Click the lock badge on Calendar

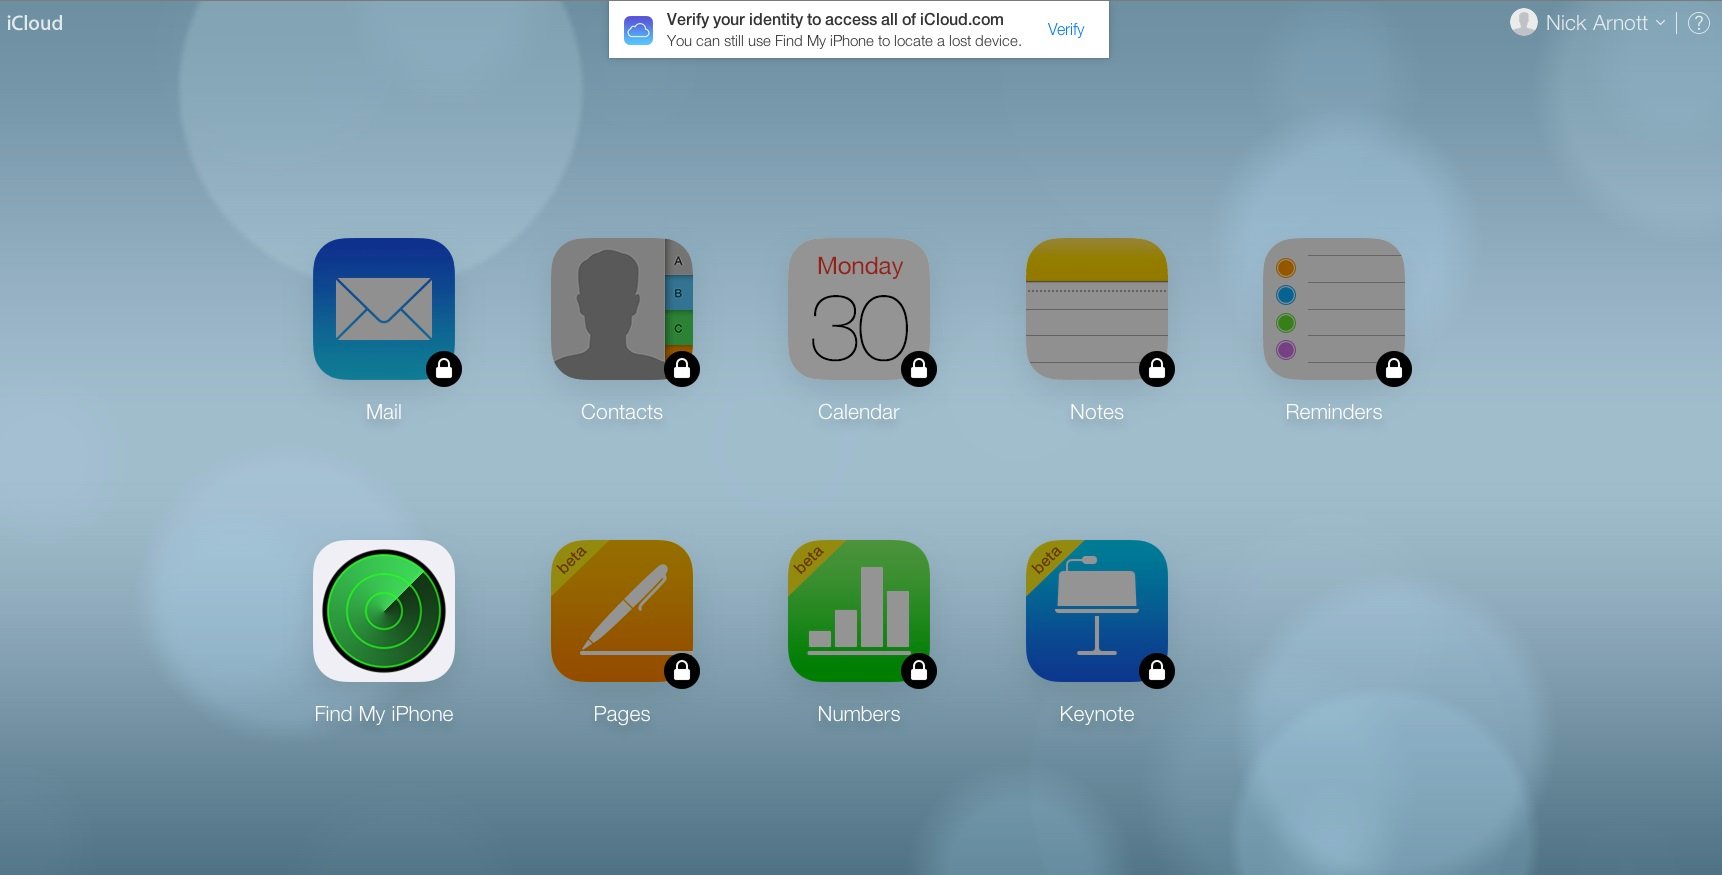[919, 369]
